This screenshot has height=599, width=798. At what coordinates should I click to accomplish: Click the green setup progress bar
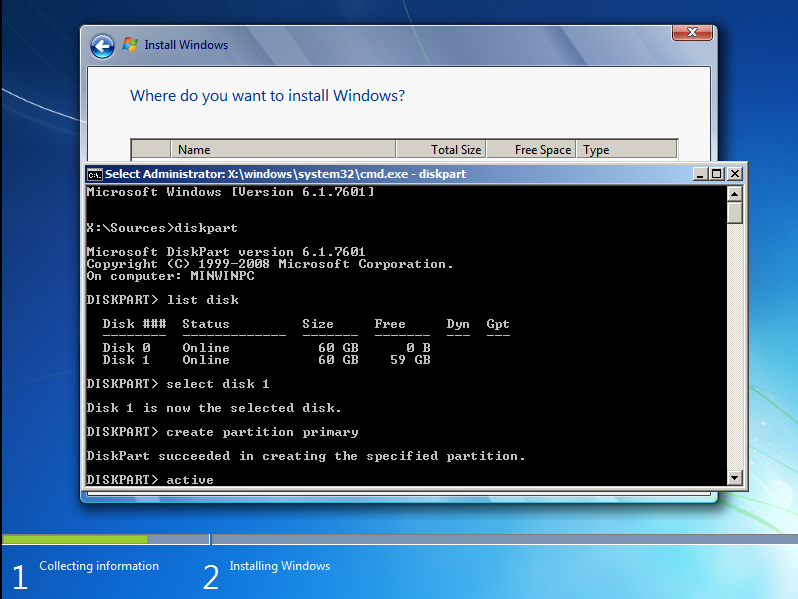coord(75,539)
